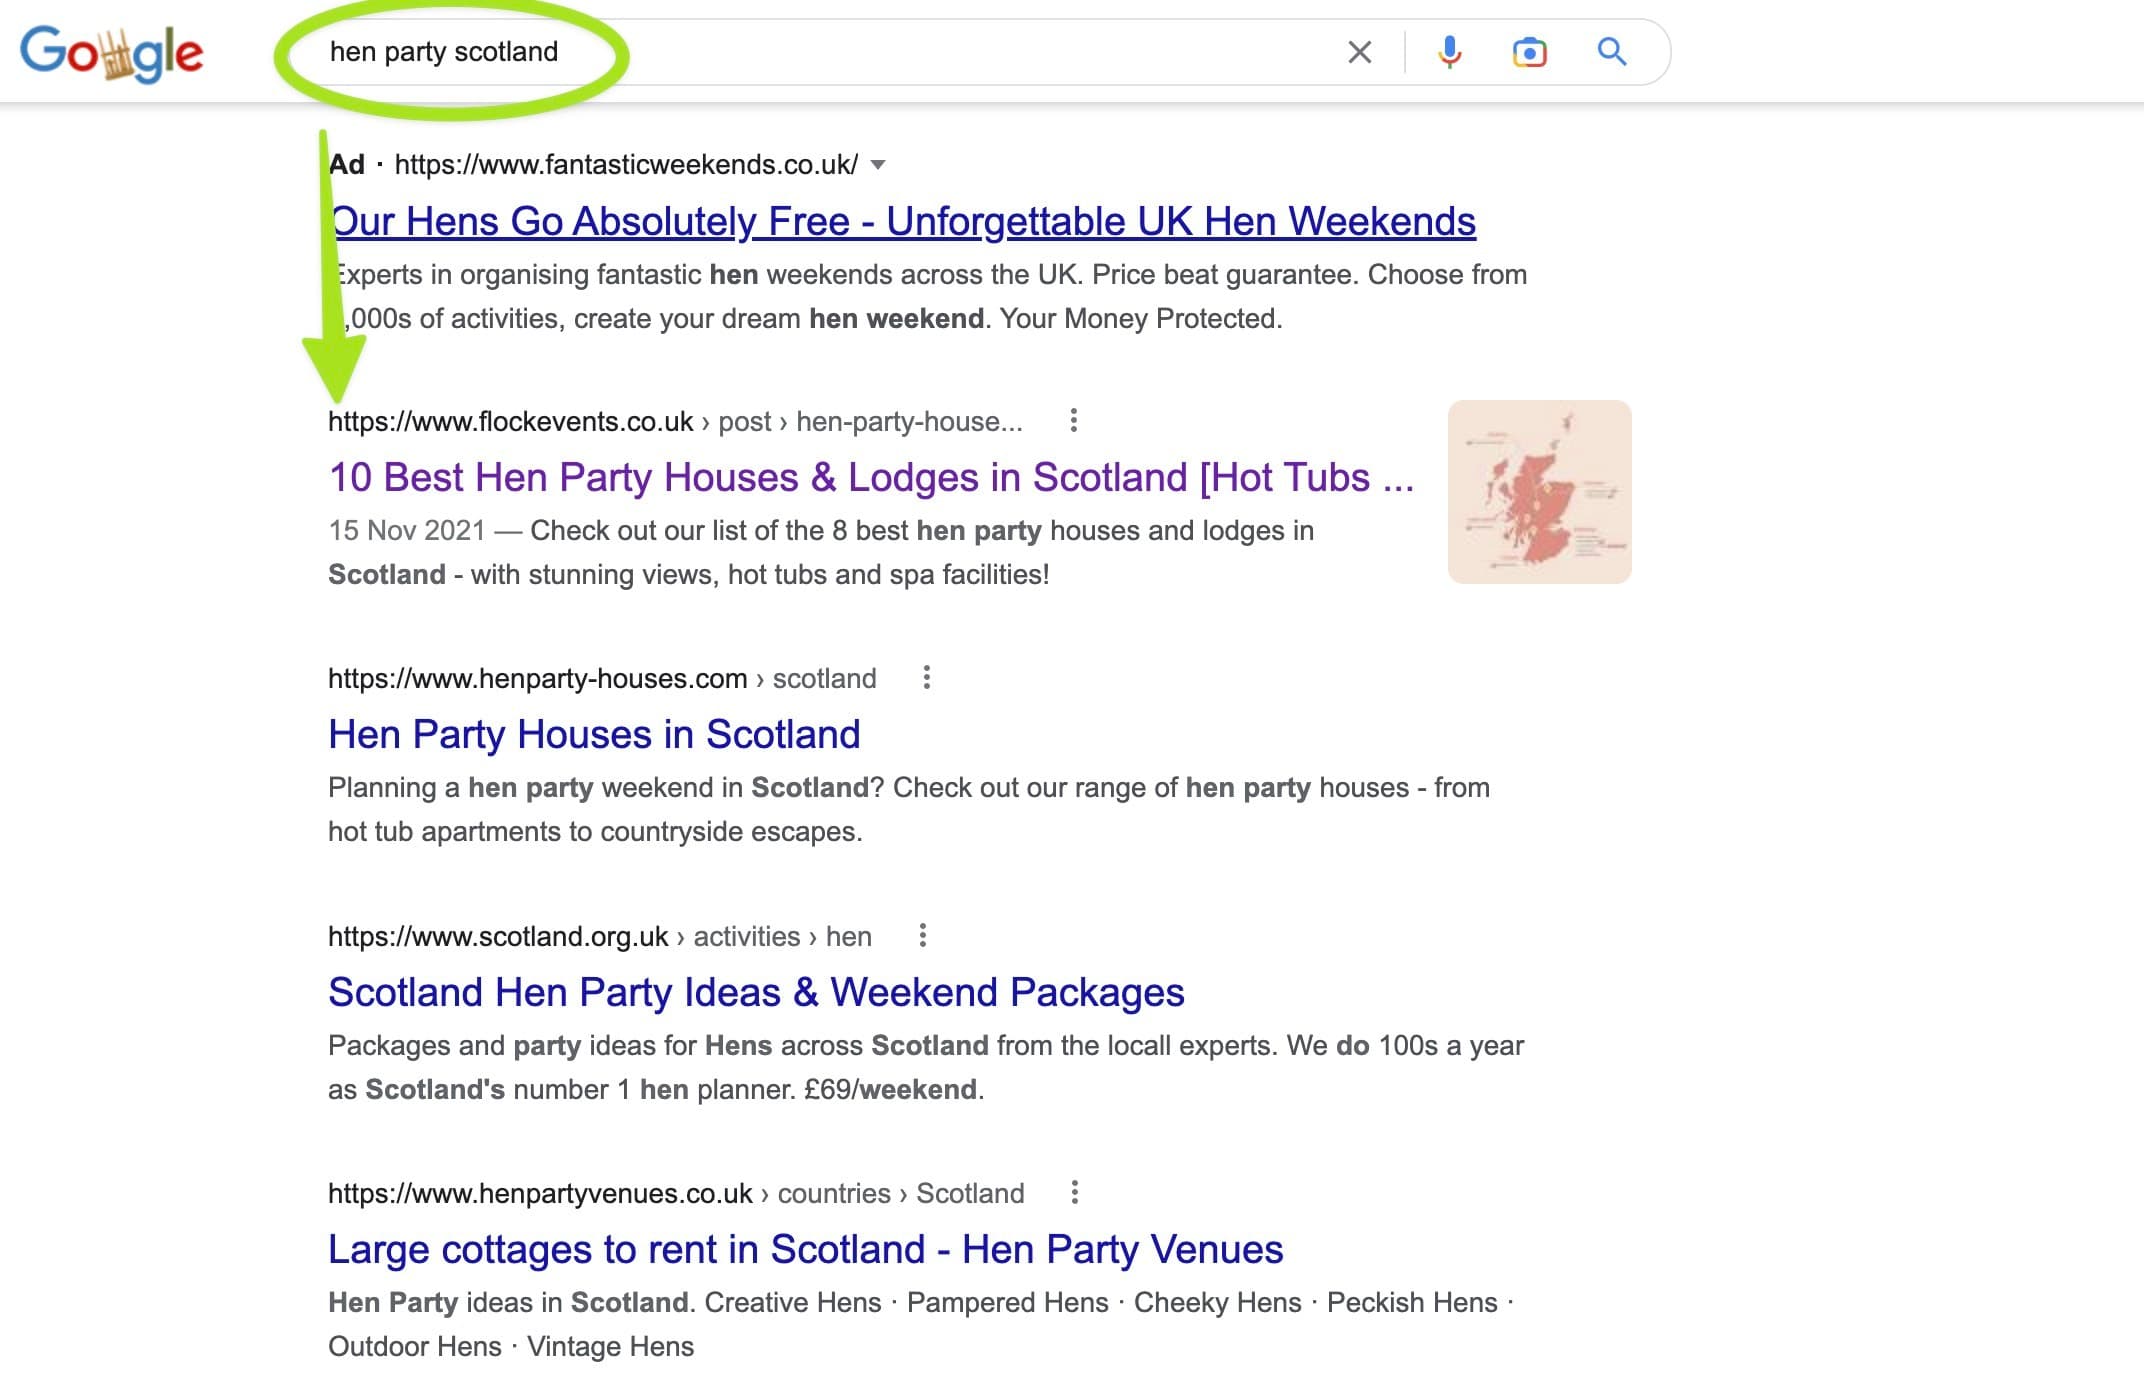The height and width of the screenshot is (1400, 2144).
Task: Click the 15 Nov 2021 date text
Action: coord(406,531)
